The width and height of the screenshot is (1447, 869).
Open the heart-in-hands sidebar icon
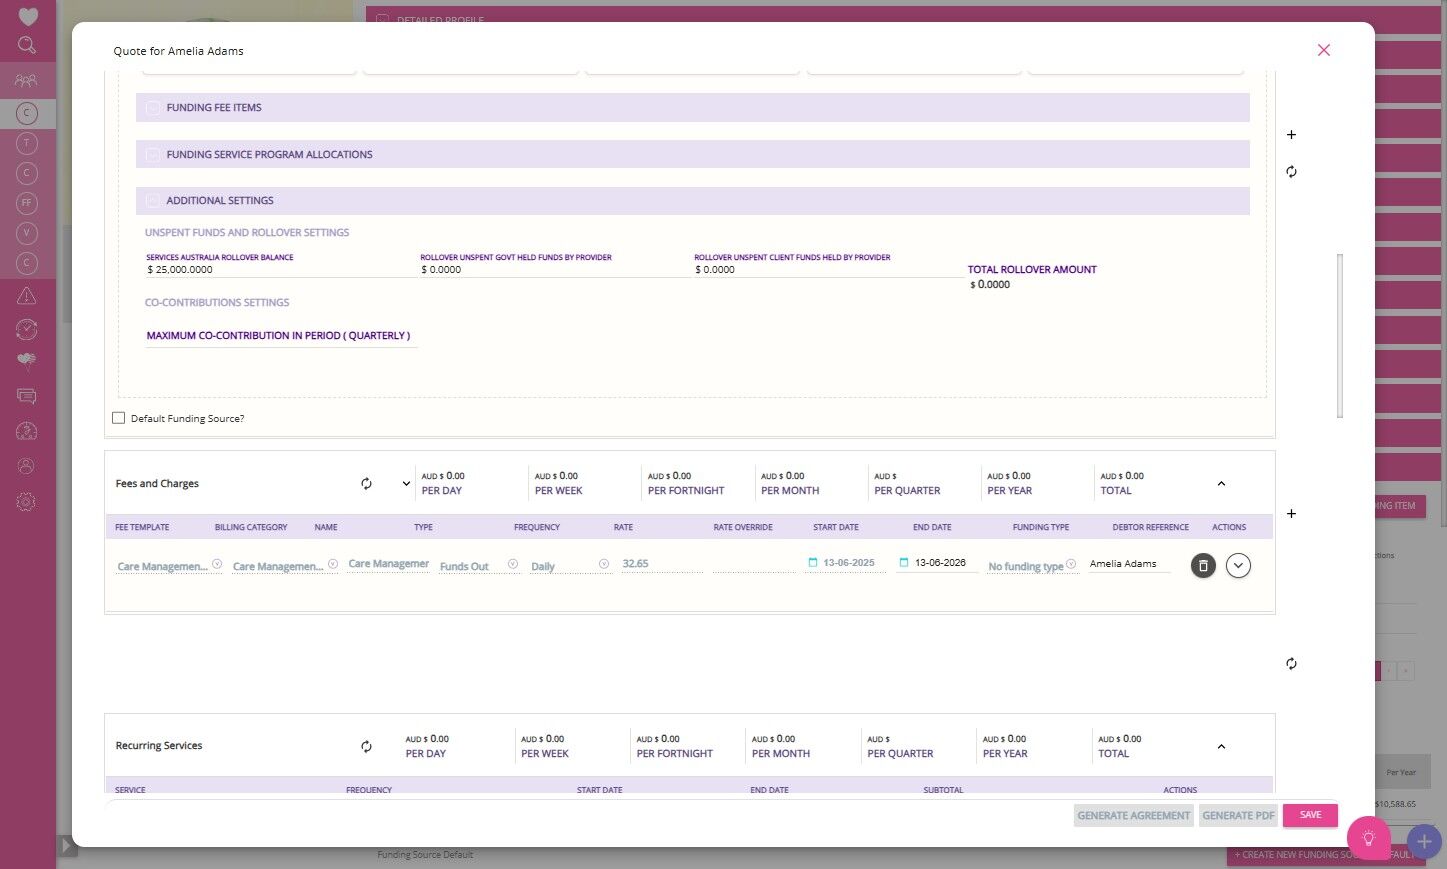(x=27, y=361)
